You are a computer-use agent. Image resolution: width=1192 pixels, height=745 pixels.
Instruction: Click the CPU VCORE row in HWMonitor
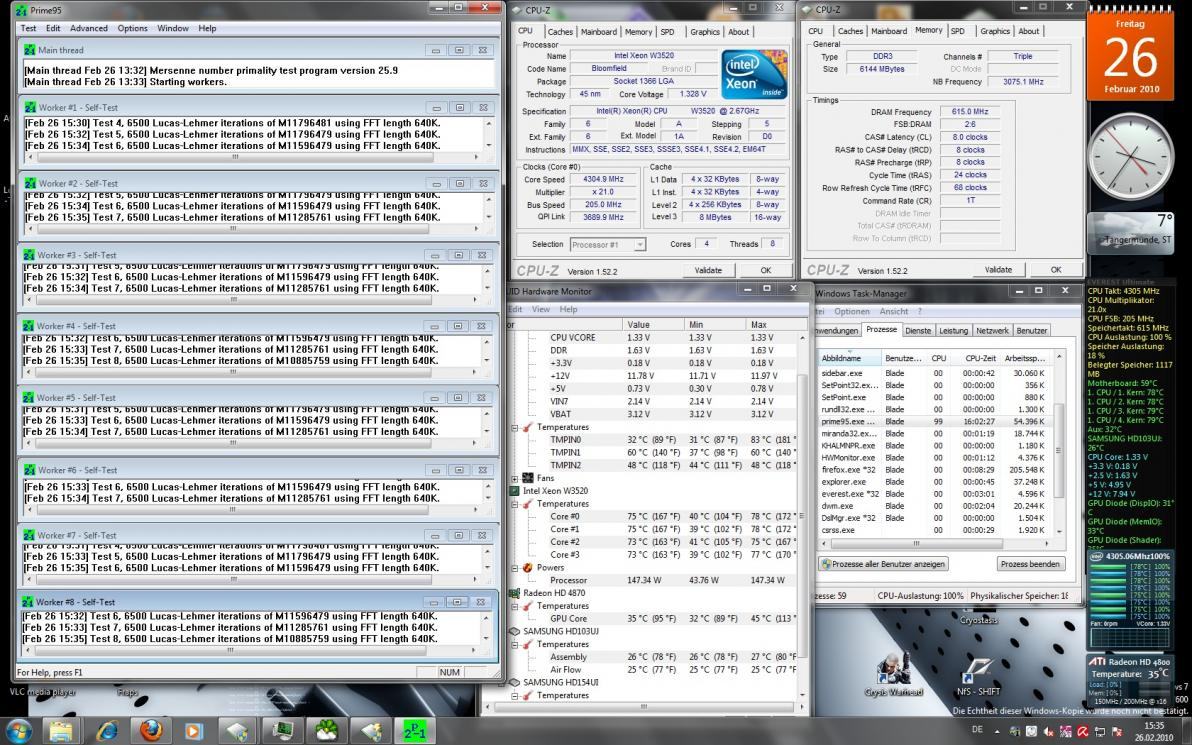point(652,338)
